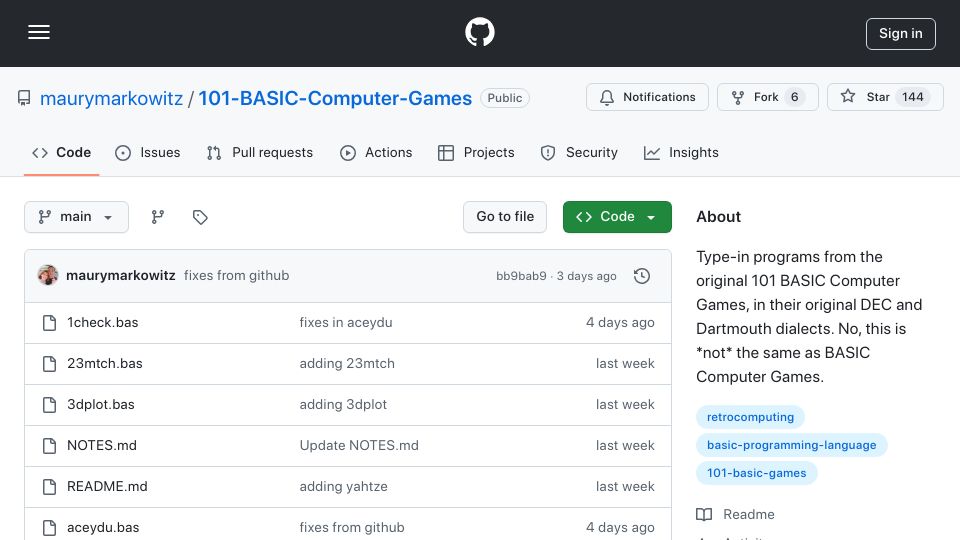This screenshot has width=960, height=540.
Task: Click file icon beside NOTES.md
Action: pos(50,446)
